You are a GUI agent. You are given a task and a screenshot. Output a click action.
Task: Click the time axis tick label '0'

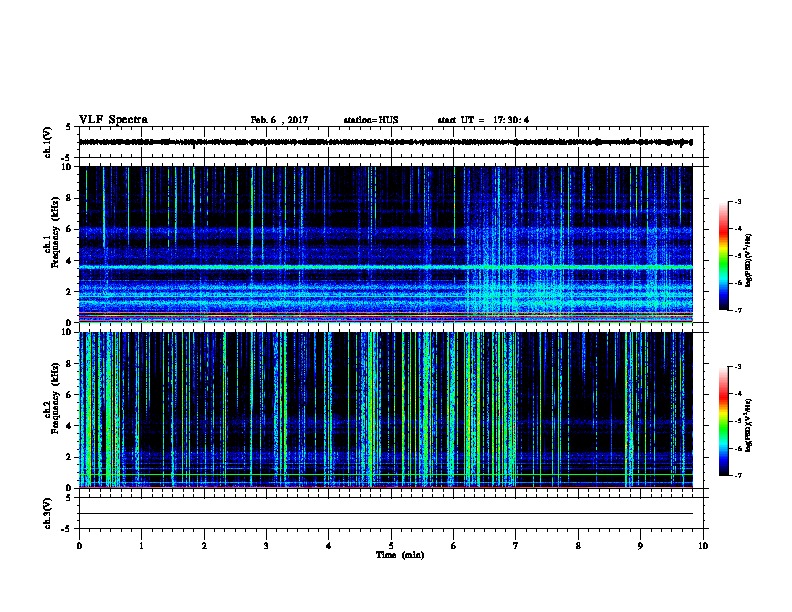(x=79, y=546)
